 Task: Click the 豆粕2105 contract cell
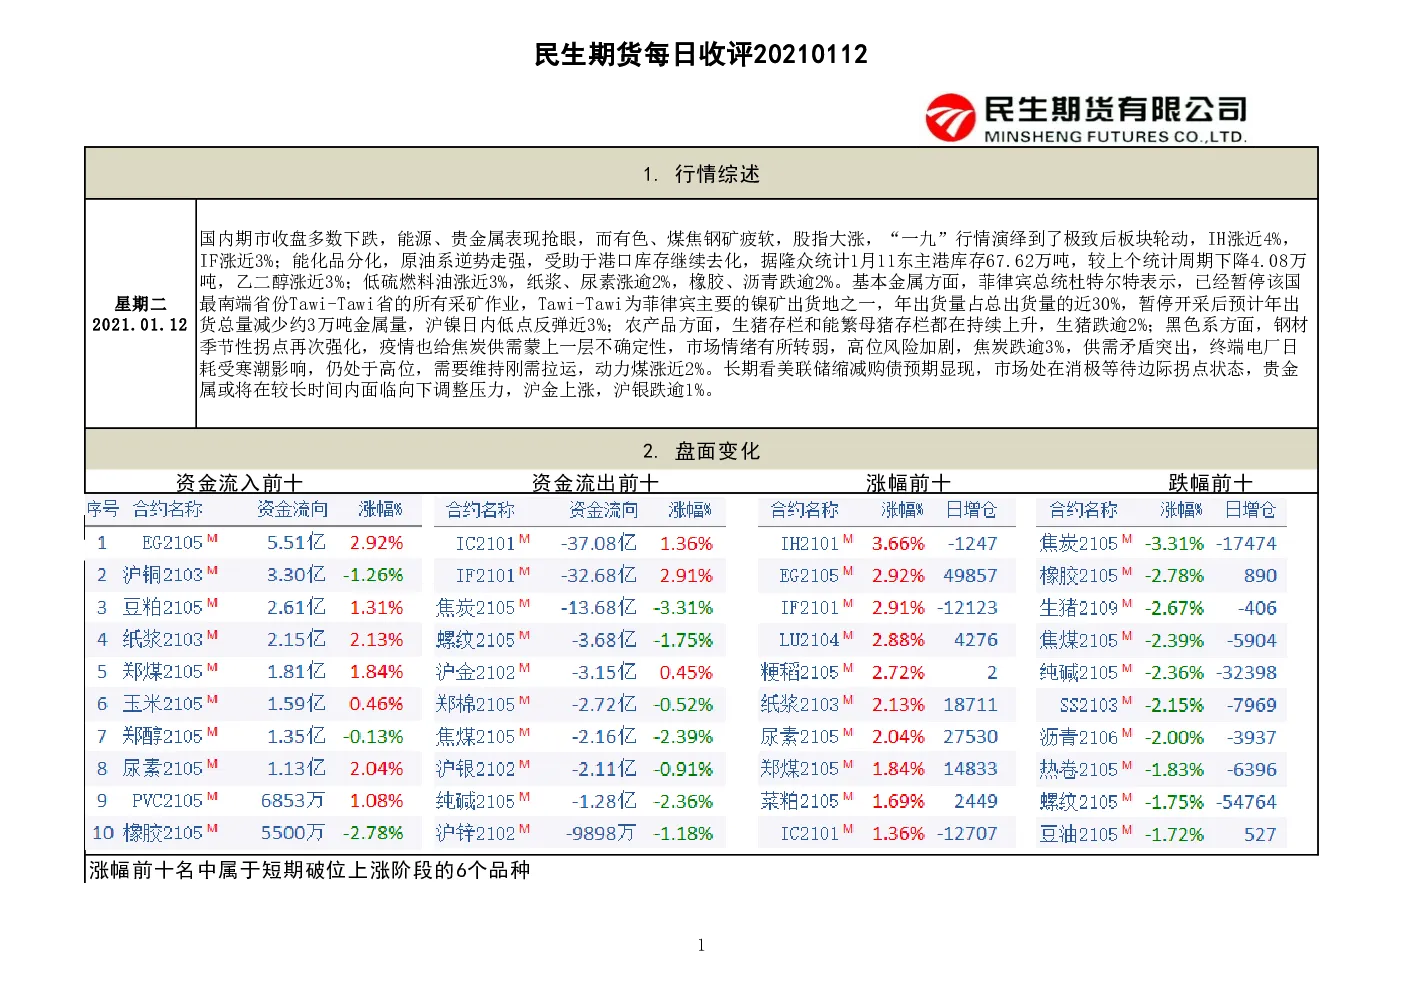pyautogui.click(x=163, y=607)
